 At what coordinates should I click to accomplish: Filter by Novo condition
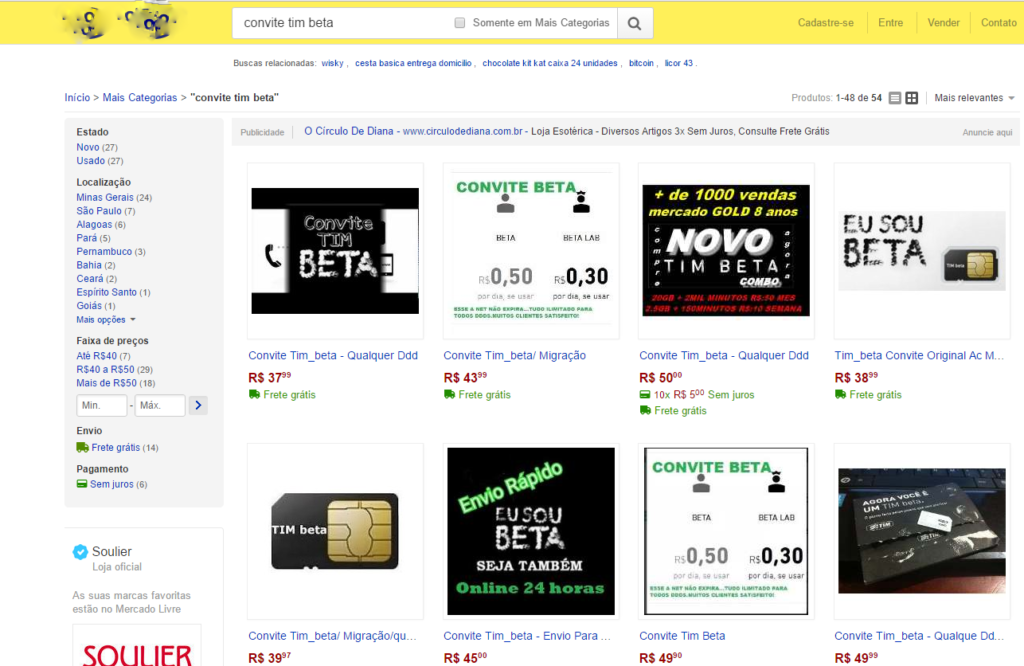coord(88,148)
